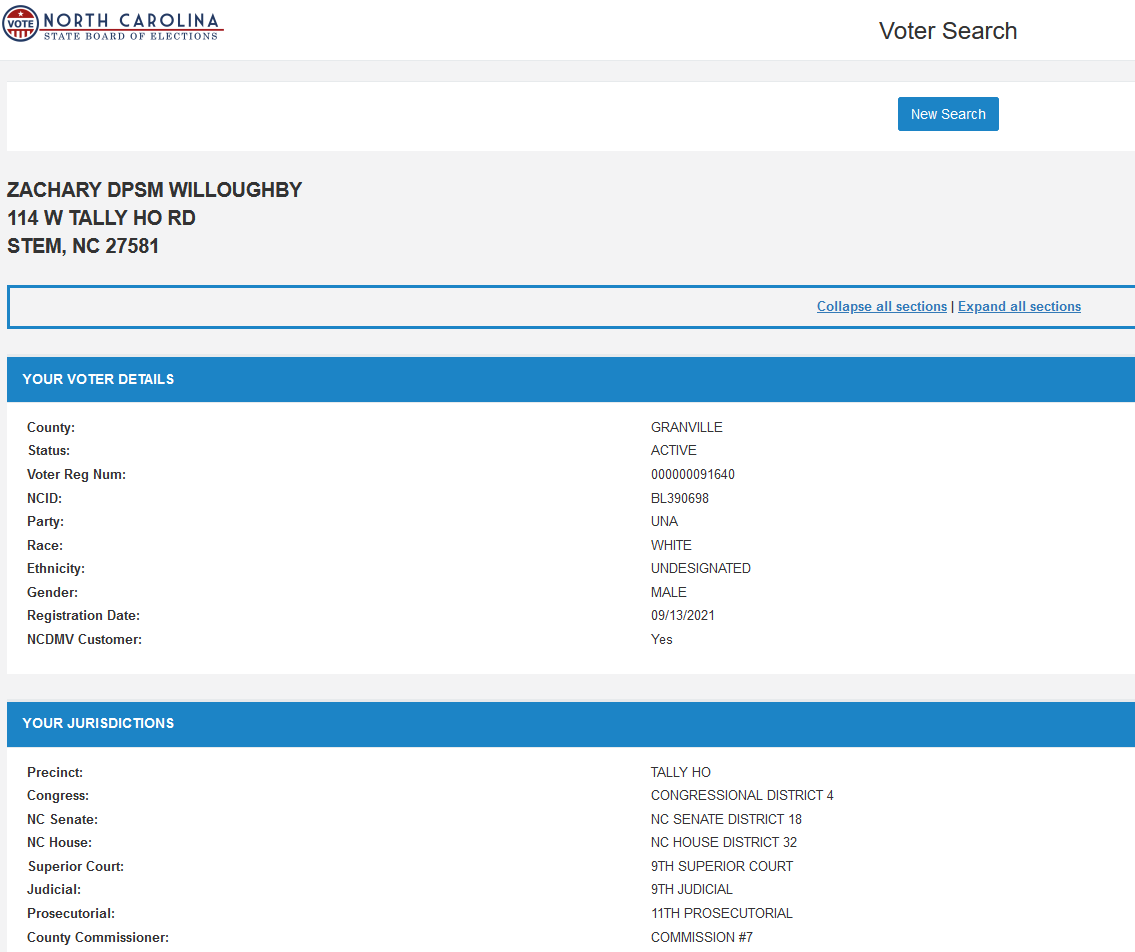Click the Gender value MALE
This screenshot has width=1135, height=952.
[x=668, y=592]
